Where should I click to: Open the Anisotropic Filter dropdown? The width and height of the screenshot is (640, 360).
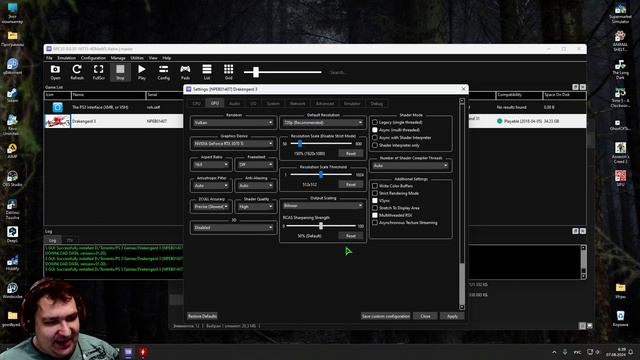tap(211, 185)
